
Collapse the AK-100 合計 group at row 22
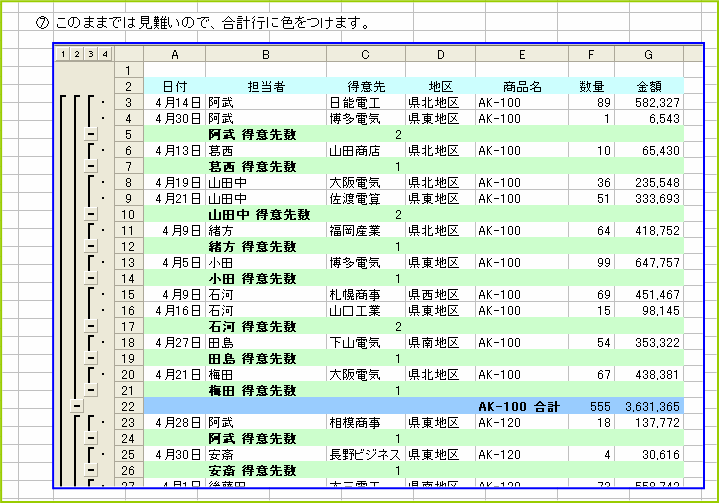pos(77,406)
